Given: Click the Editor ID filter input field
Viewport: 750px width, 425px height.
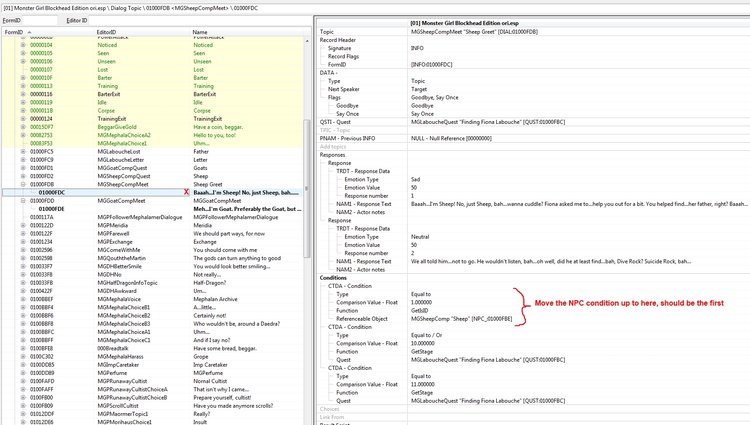Looking at the screenshot, I should pos(199,21).
